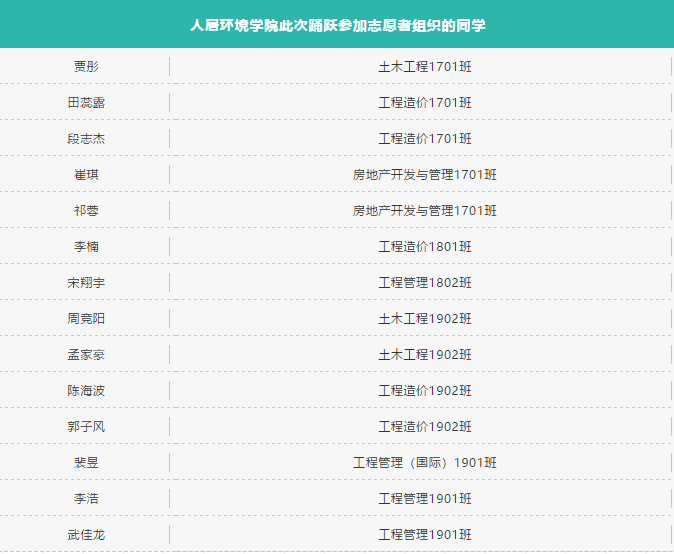Click the name 李浩
The image size is (674, 554).
86,499
